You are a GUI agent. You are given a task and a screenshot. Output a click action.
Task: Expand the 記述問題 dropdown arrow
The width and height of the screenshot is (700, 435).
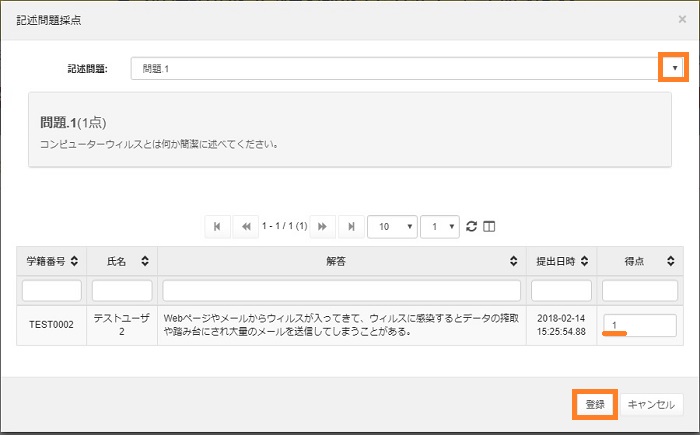pyautogui.click(x=675, y=68)
